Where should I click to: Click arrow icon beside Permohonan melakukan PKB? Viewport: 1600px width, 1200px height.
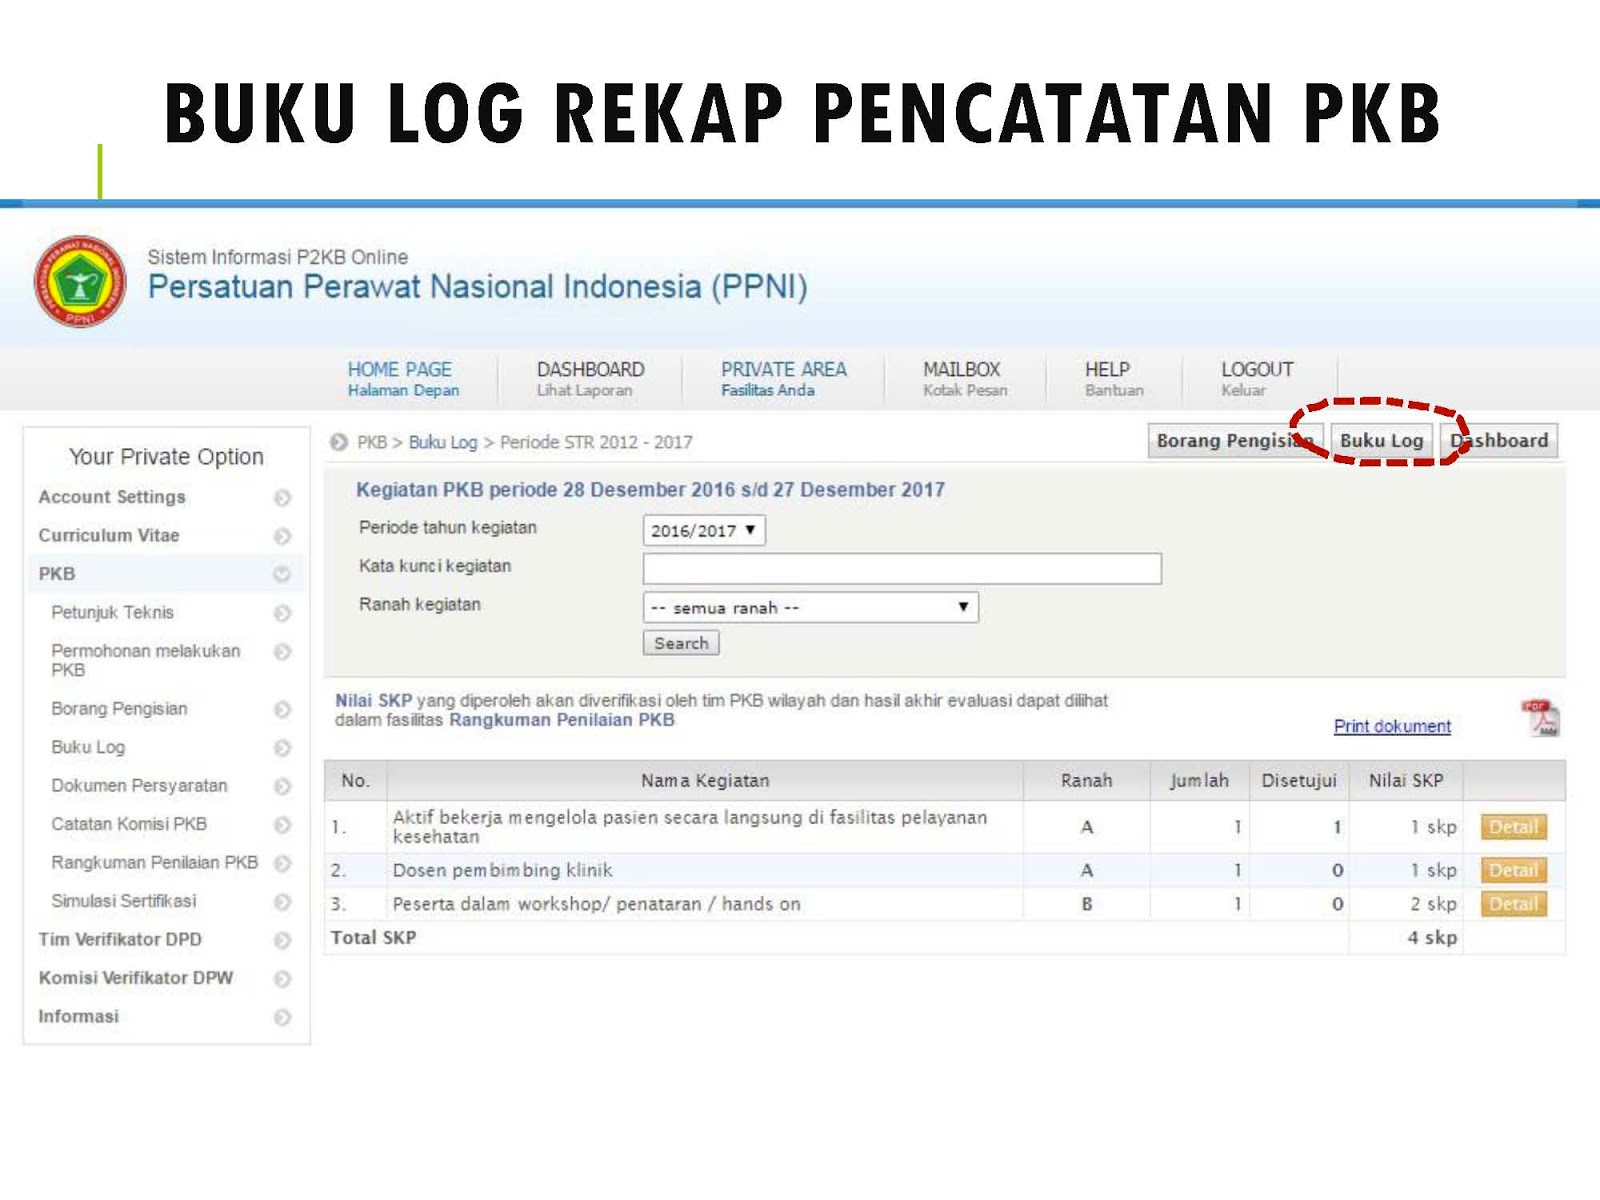282,652
